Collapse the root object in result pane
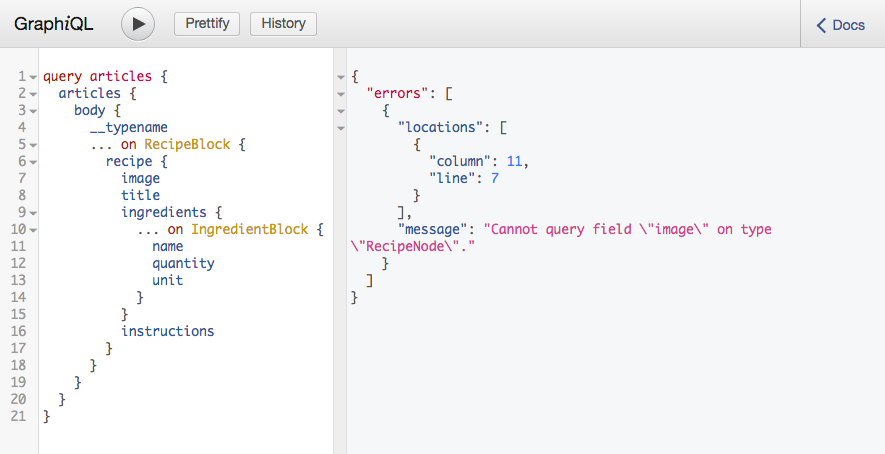Viewport: 885px width, 454px height. click(x=340, y=77)
